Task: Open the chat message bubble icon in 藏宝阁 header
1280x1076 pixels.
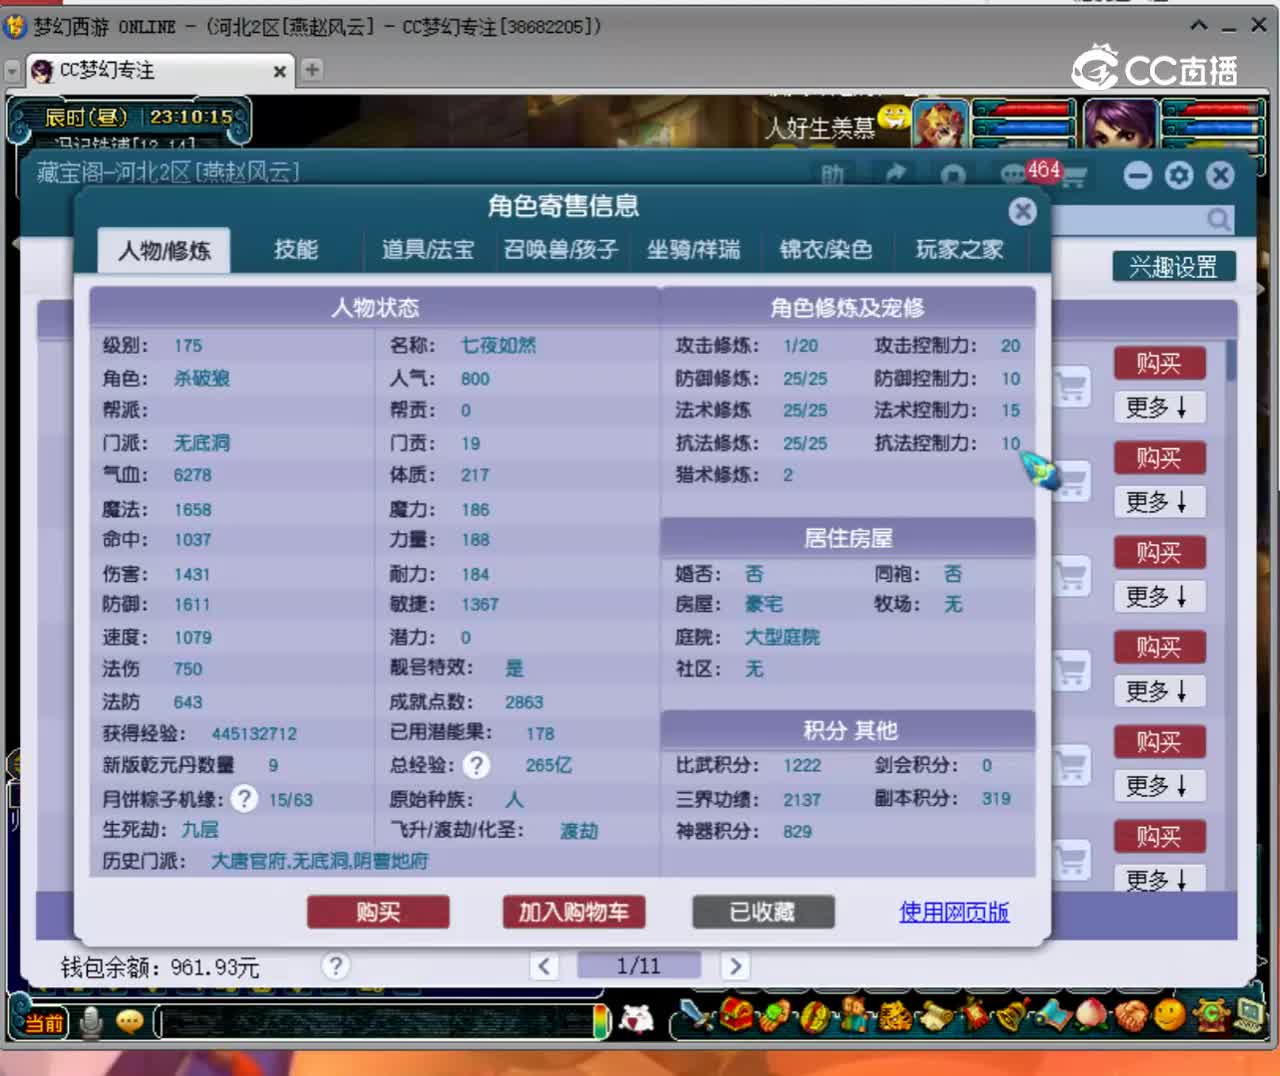Action: (1013, 175)
